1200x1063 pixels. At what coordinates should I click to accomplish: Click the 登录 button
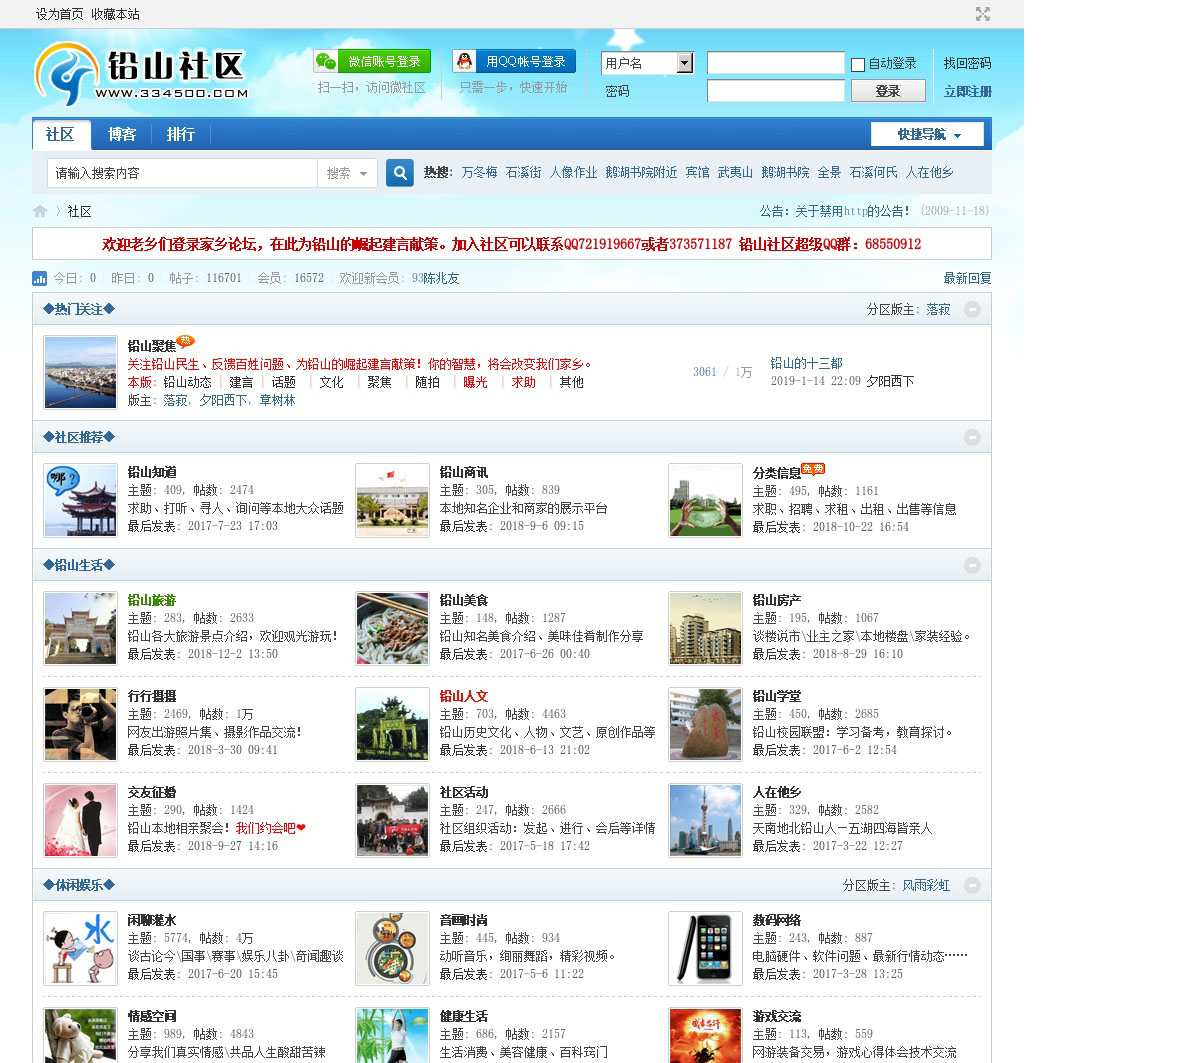click(888, 91)
